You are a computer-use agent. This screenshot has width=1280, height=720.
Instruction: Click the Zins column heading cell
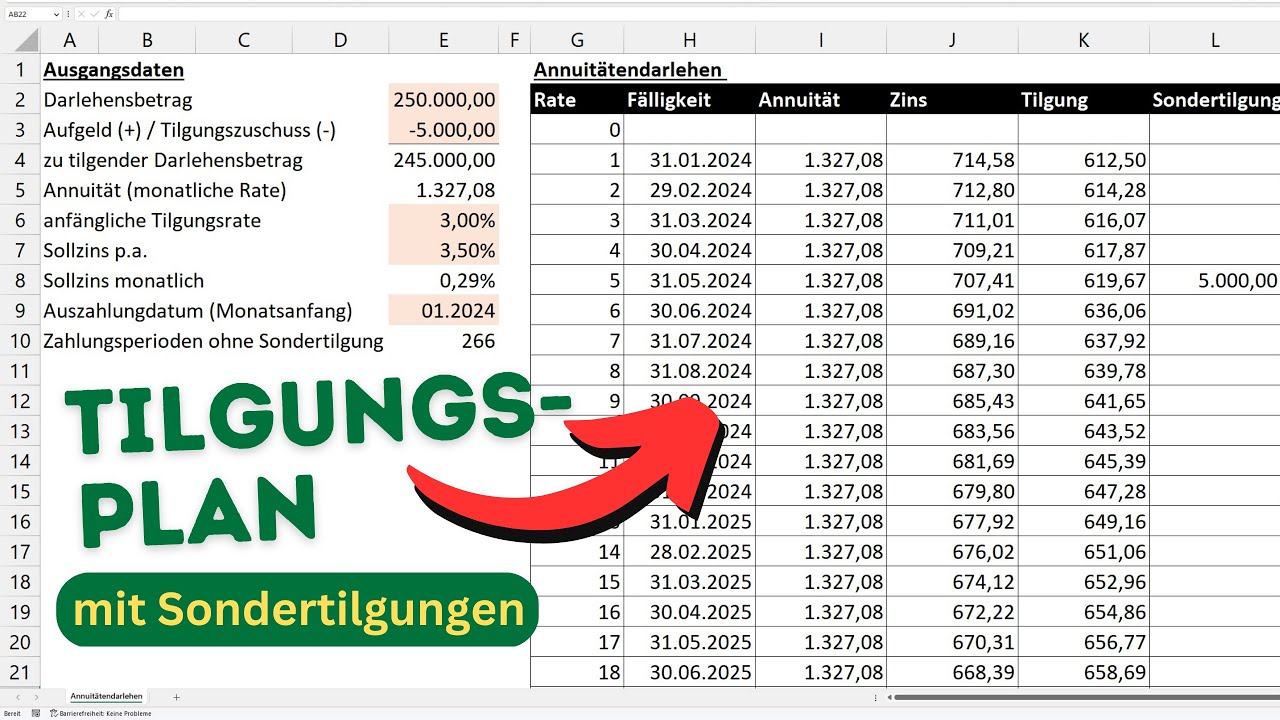(x=952, y=100)
